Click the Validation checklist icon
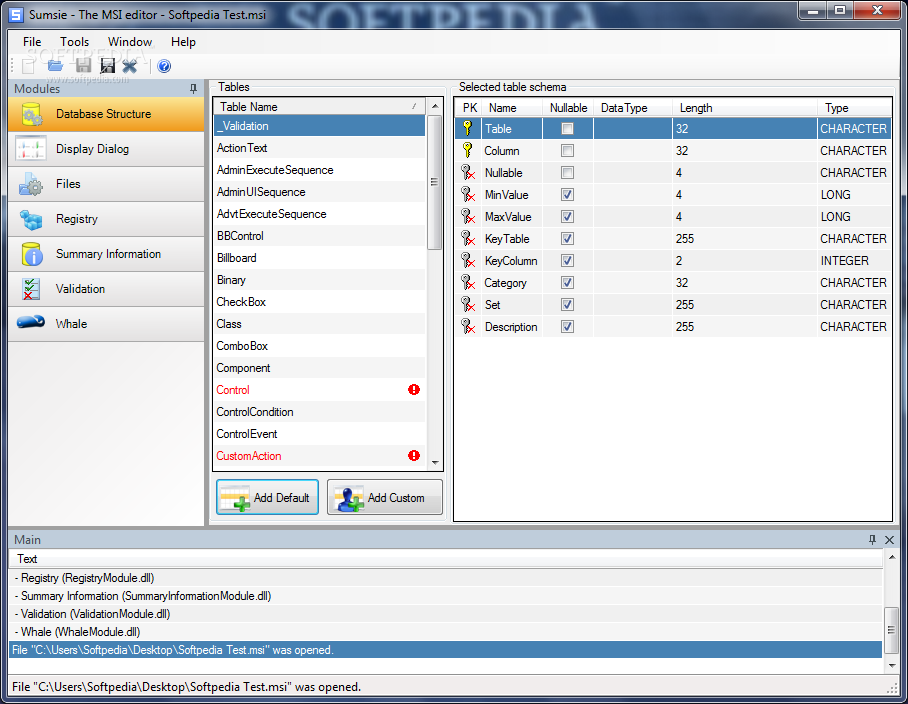Screen dimensions: 908x704 point(31,289)
